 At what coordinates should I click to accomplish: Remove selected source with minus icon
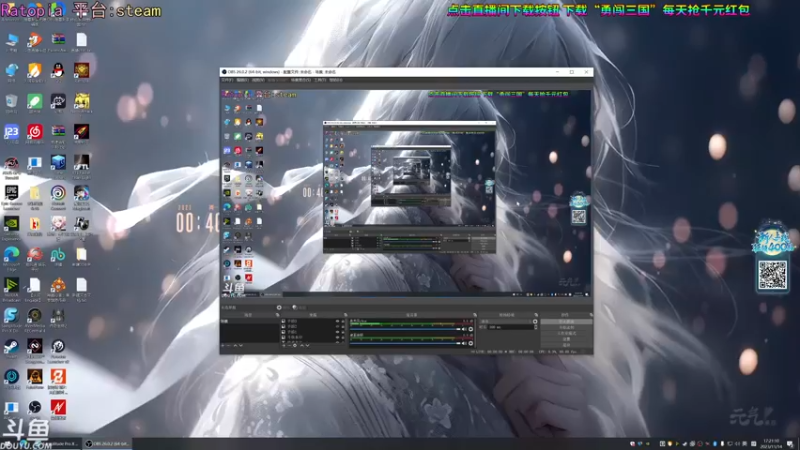tap(289, 345)
